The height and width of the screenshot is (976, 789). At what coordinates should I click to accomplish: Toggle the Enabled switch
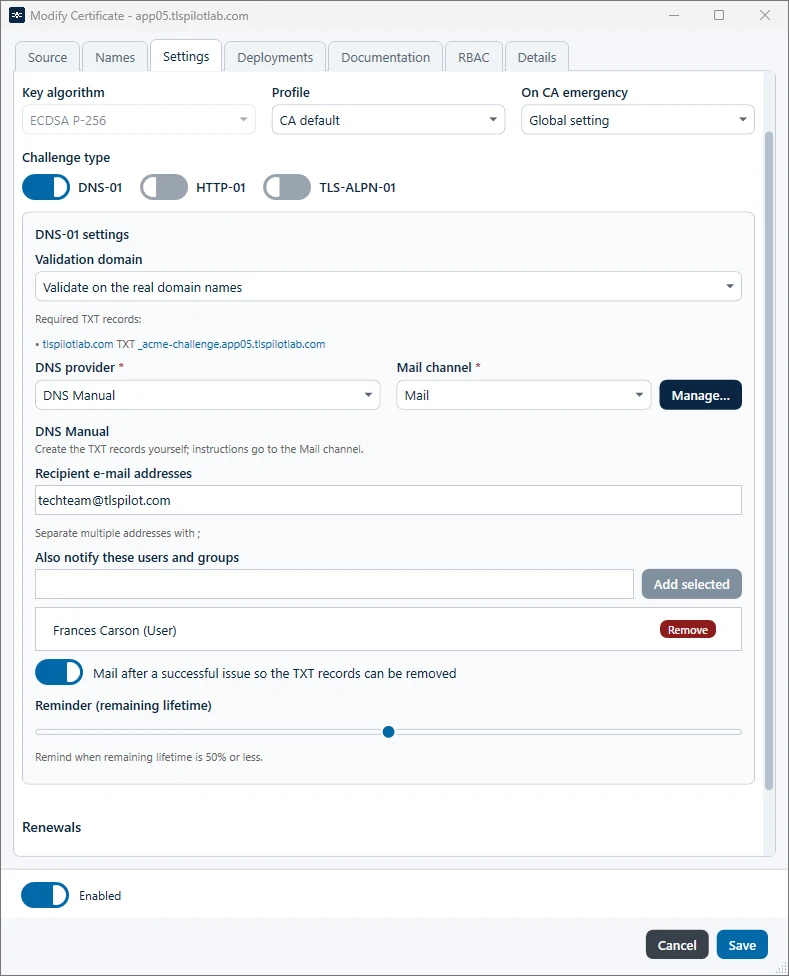pos(45,894)
